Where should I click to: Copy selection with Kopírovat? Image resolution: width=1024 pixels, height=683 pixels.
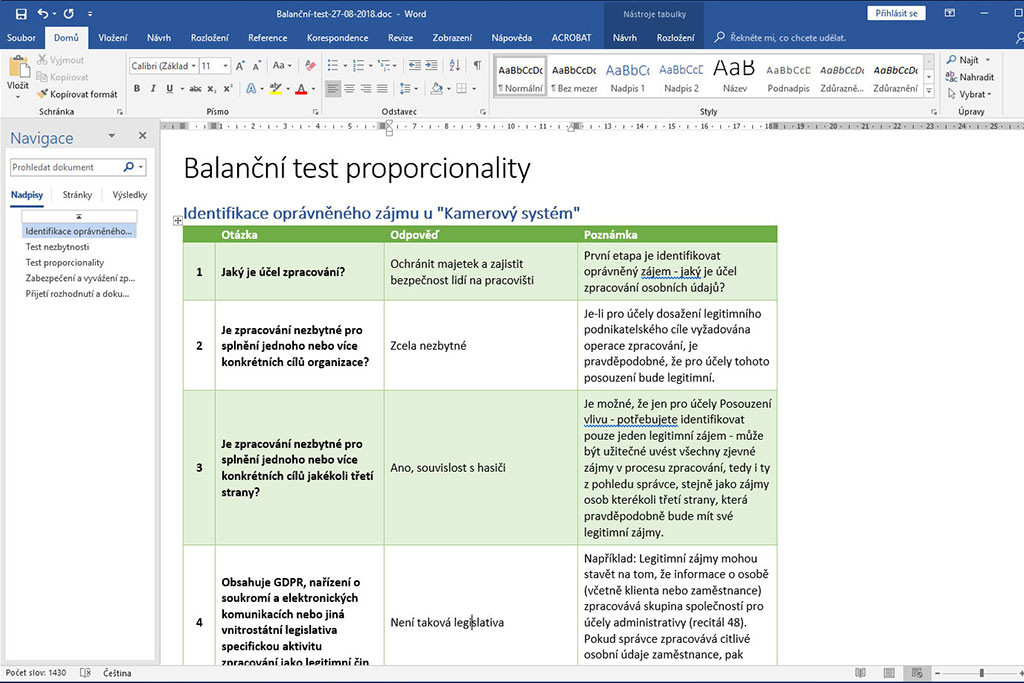point(63,77)
